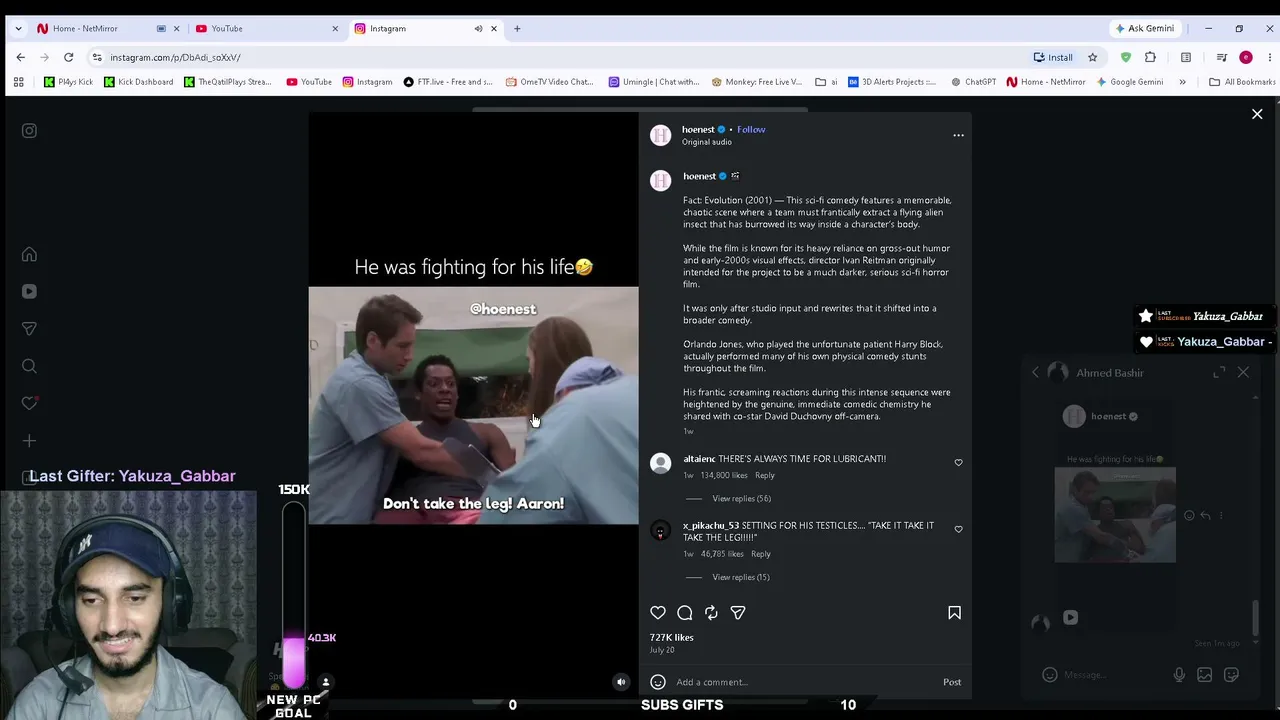Open the Kick Dashboard bookmark

click(139, 82)
